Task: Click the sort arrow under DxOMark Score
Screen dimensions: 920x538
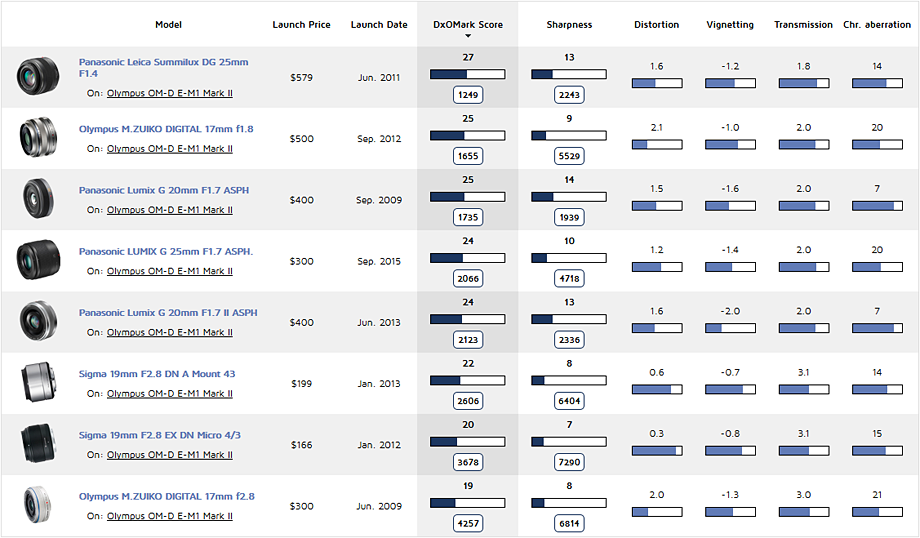Action: coord(468,36)
